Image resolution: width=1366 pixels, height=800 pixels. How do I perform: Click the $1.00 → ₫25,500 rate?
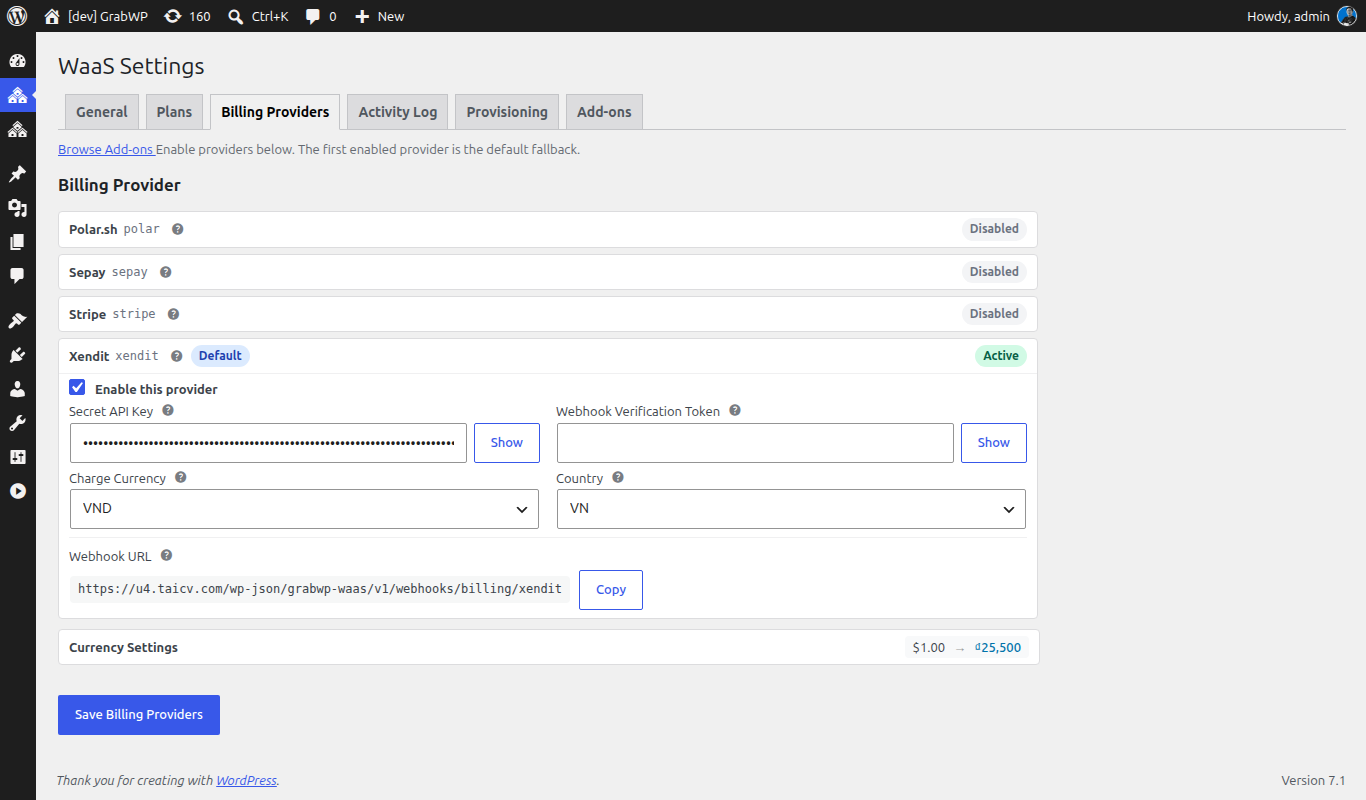click(x=967, y=648)
